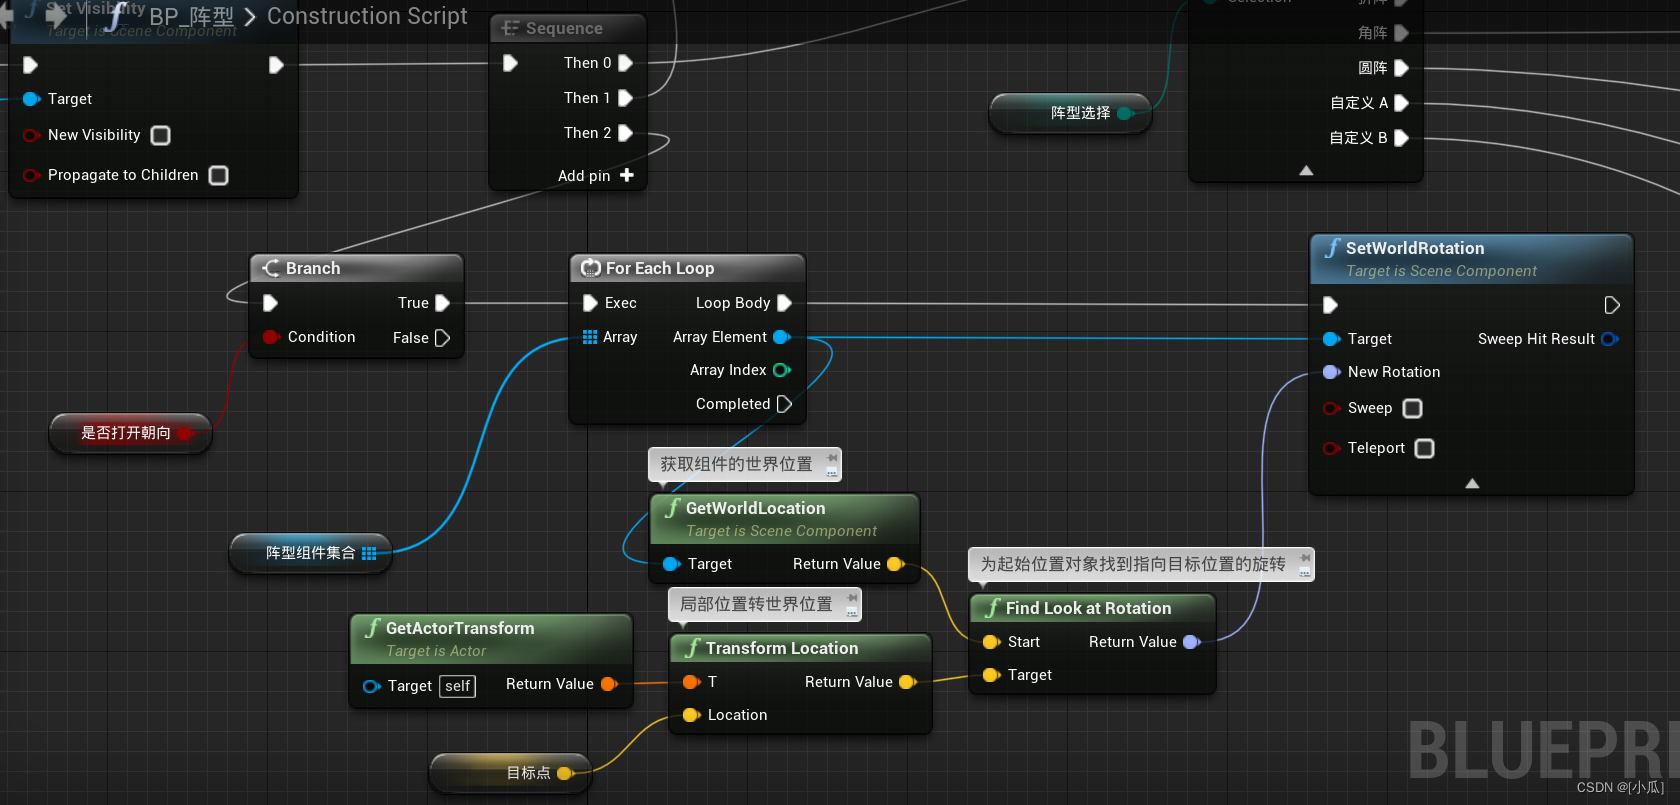Click the Array Index output pin
1680x805 pixels.
[782, 370]
